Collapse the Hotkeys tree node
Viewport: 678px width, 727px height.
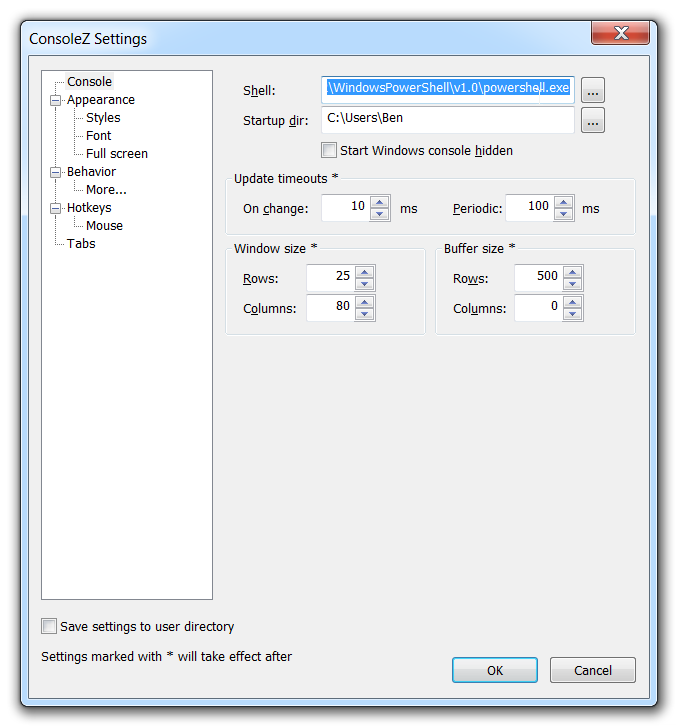click(56, 208)
